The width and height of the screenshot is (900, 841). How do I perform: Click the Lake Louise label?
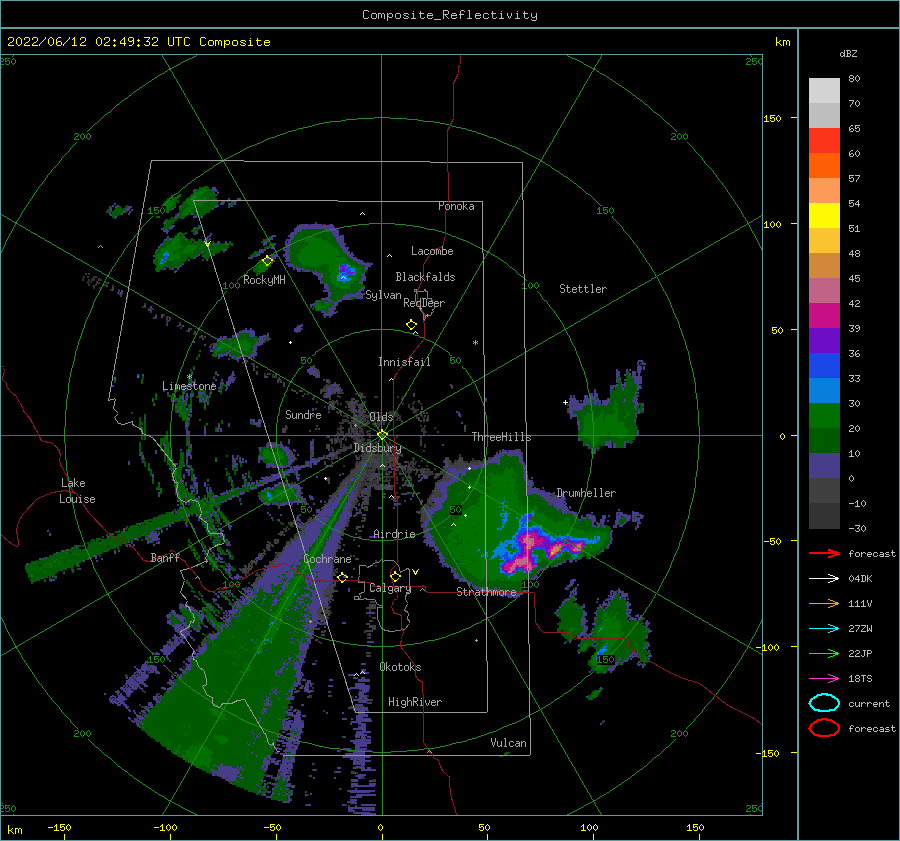click(77, 491)
